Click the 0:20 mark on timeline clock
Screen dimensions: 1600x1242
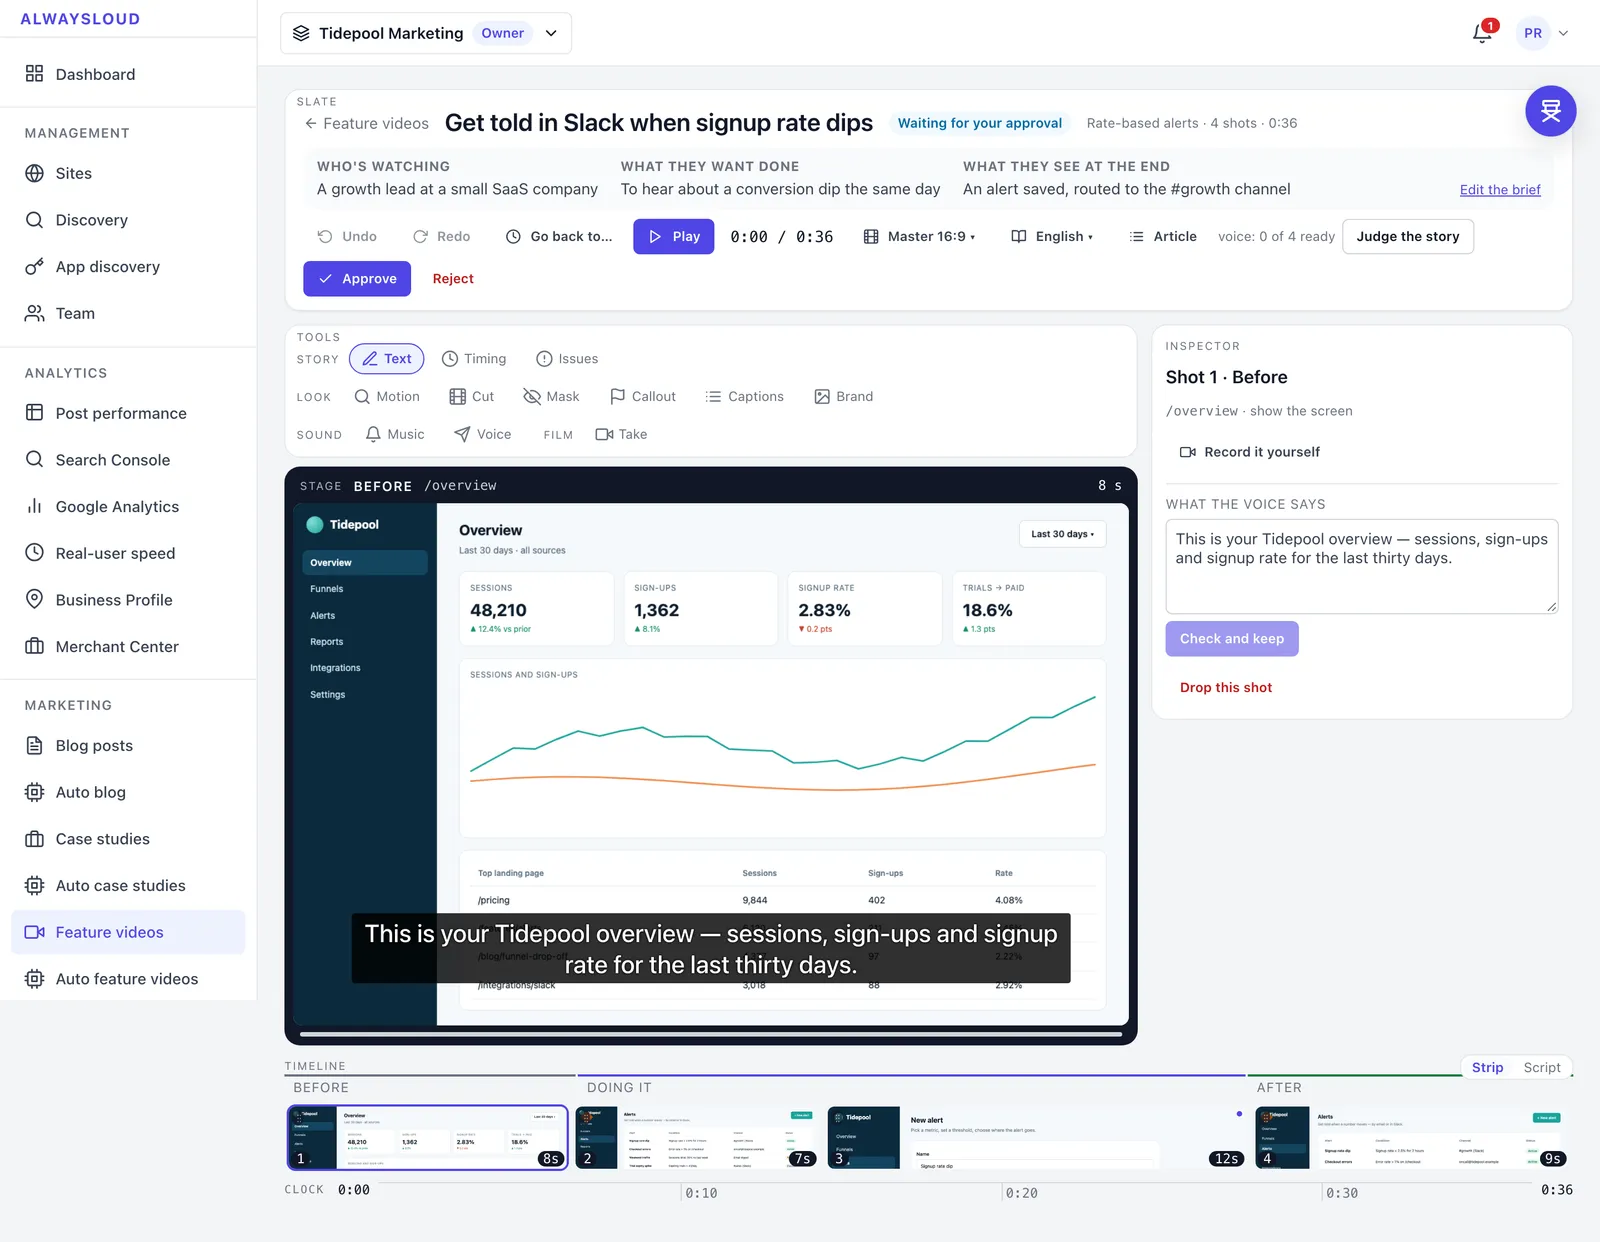(1021, 1193)
